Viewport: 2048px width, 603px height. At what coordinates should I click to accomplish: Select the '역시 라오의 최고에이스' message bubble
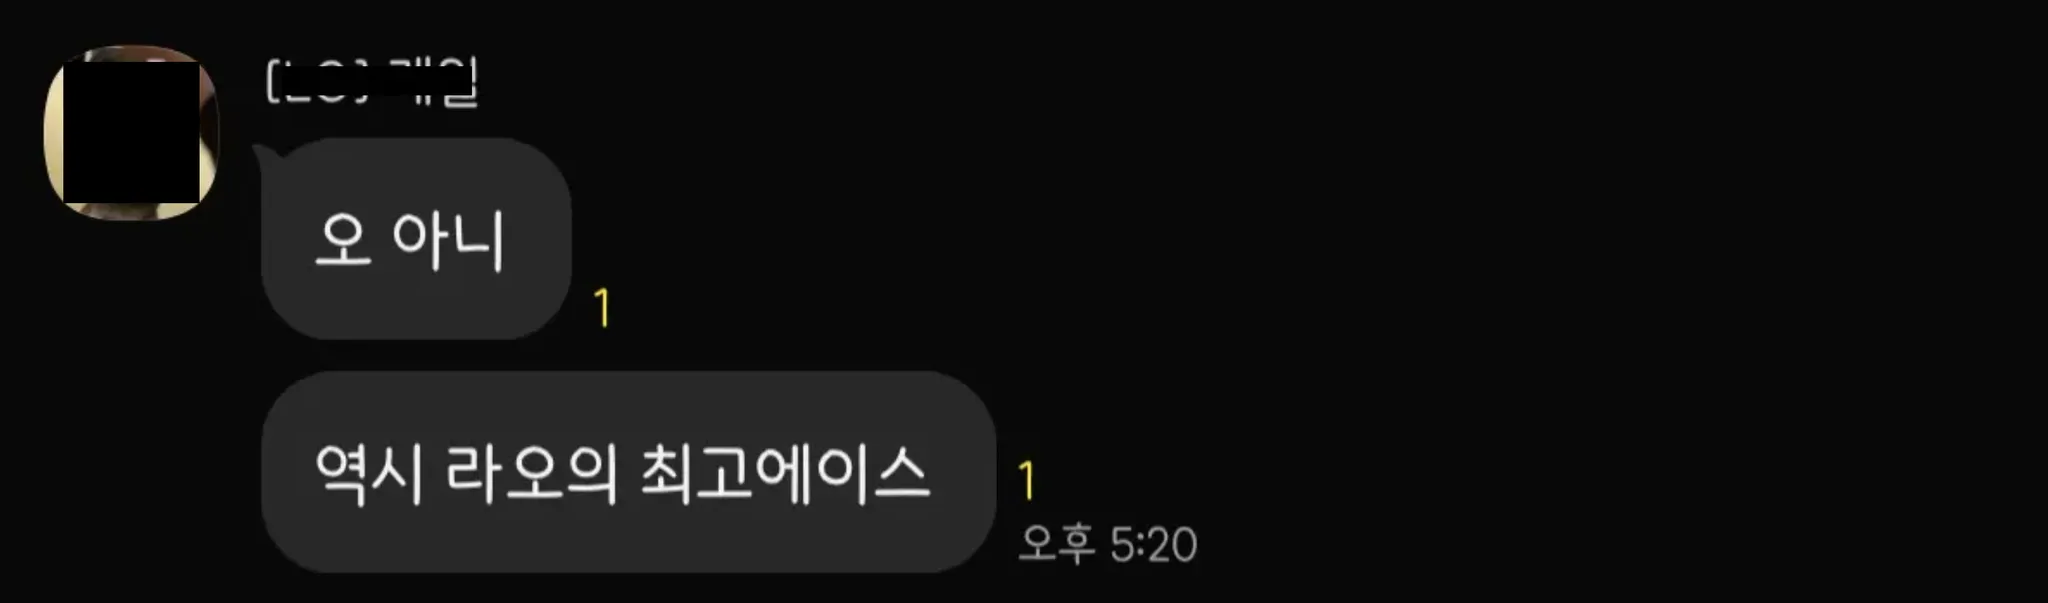click(x=628, y=472)
